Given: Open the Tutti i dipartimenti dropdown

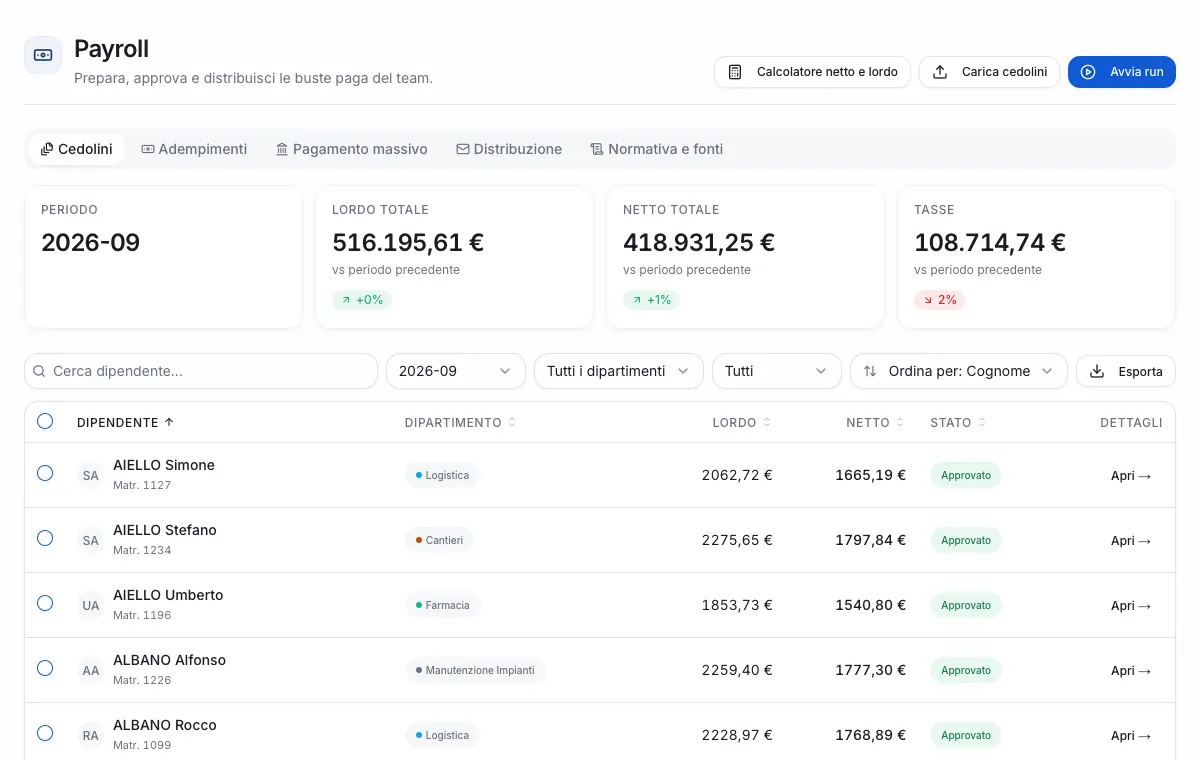Looking at the screenshot, I should (x=619, y=371).
